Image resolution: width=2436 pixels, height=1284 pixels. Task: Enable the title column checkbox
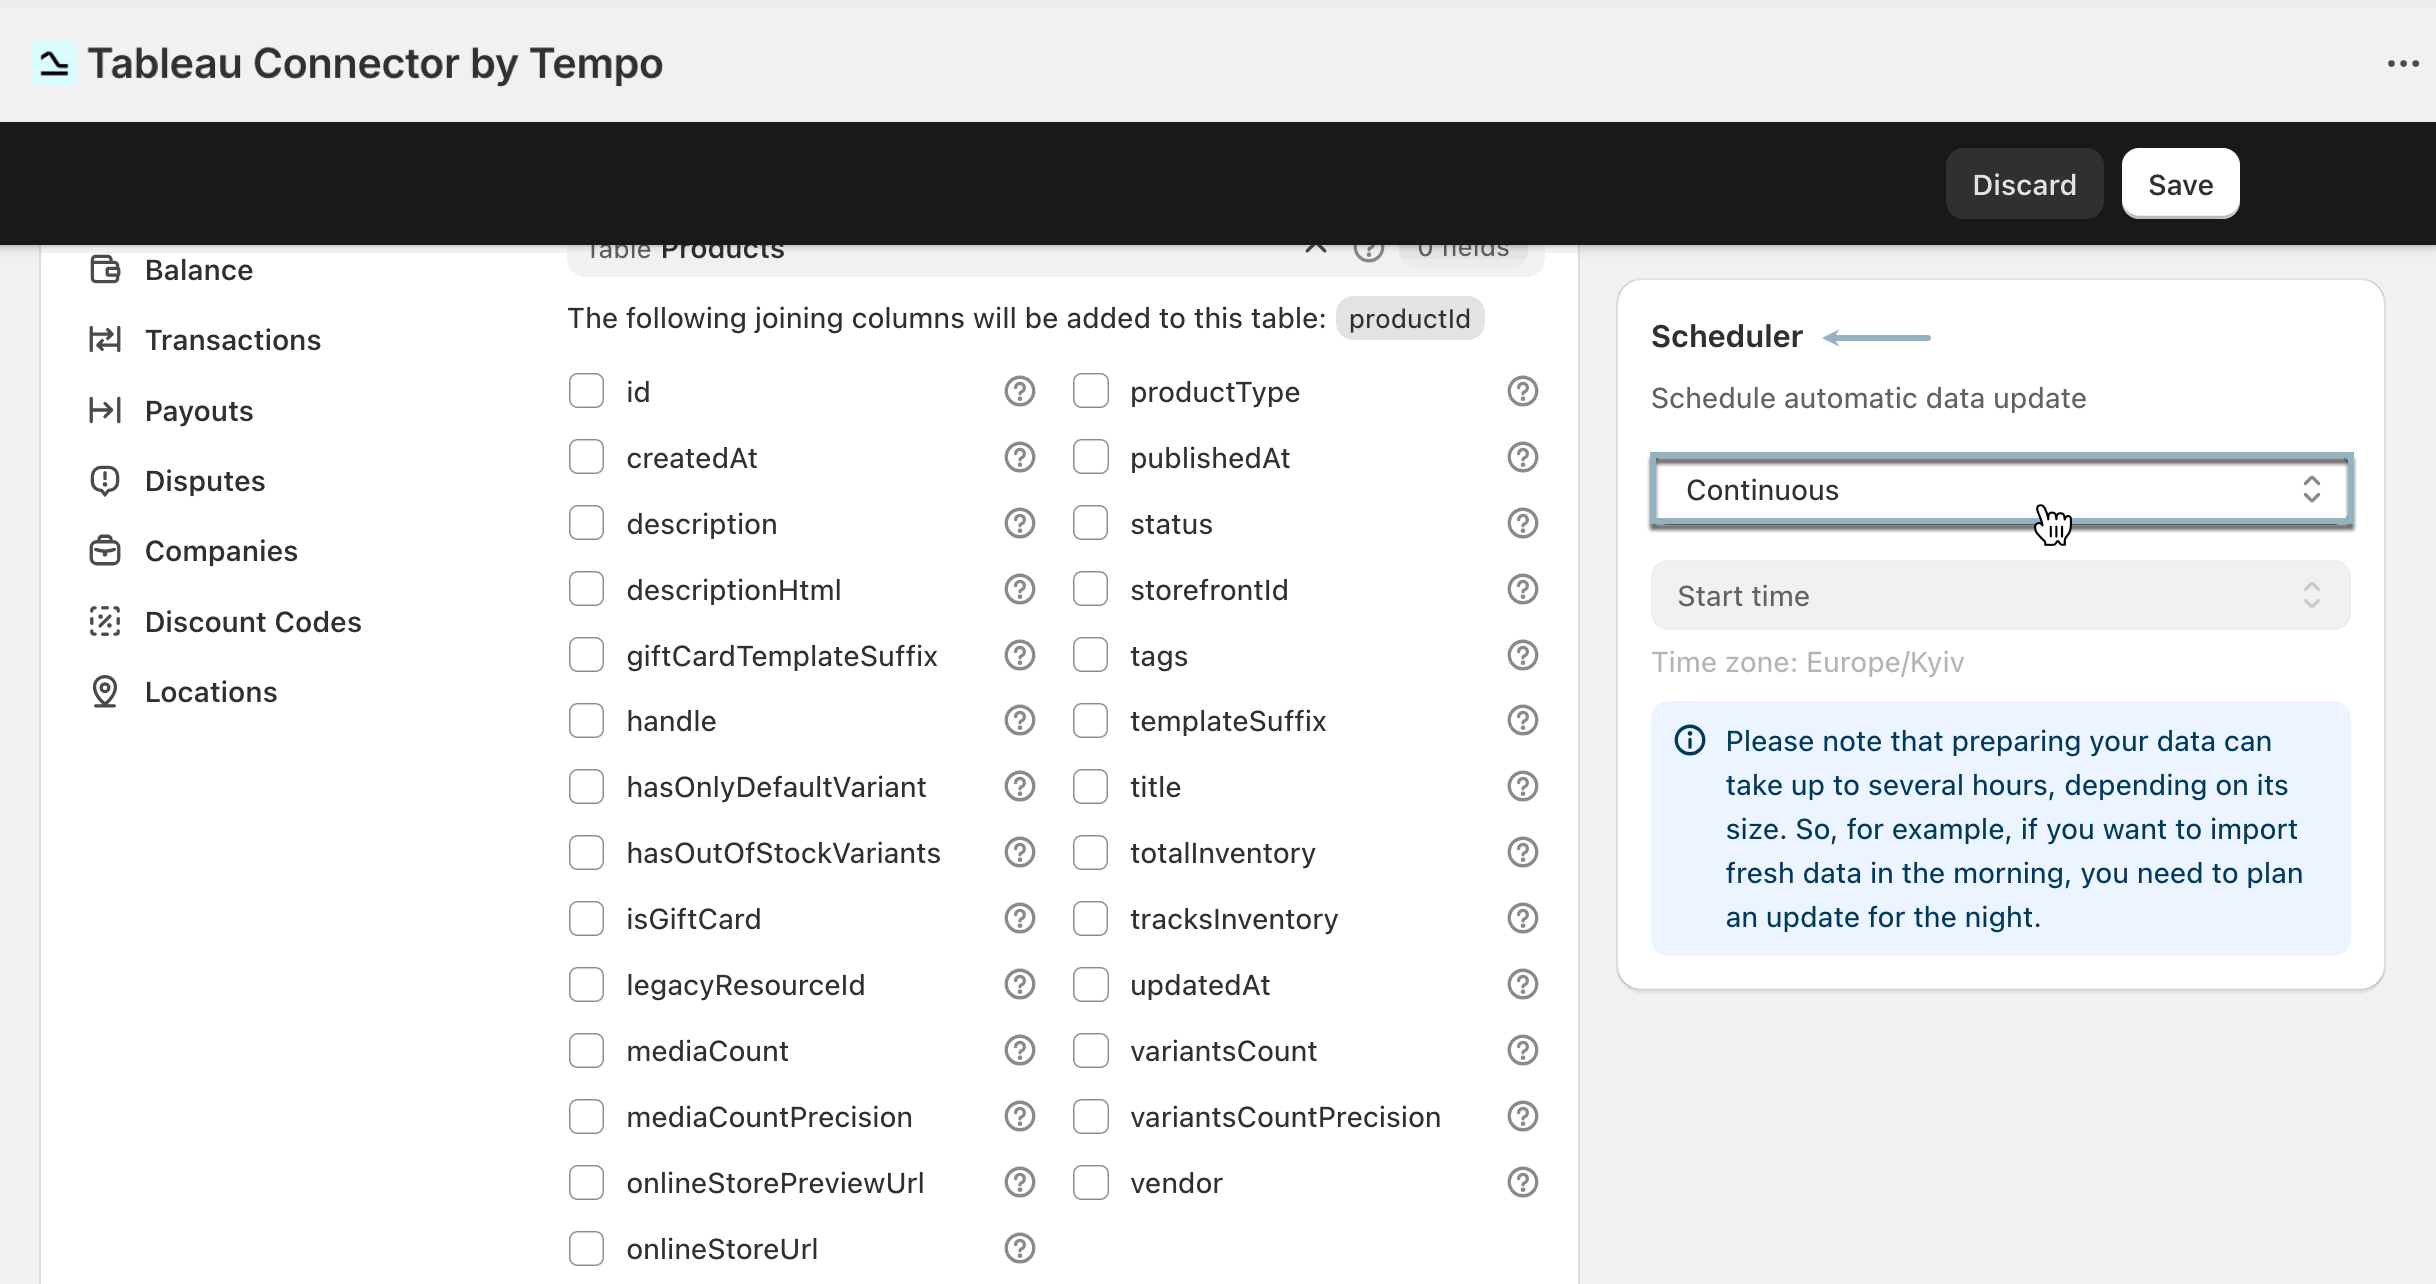click(x=1091, y=786)
